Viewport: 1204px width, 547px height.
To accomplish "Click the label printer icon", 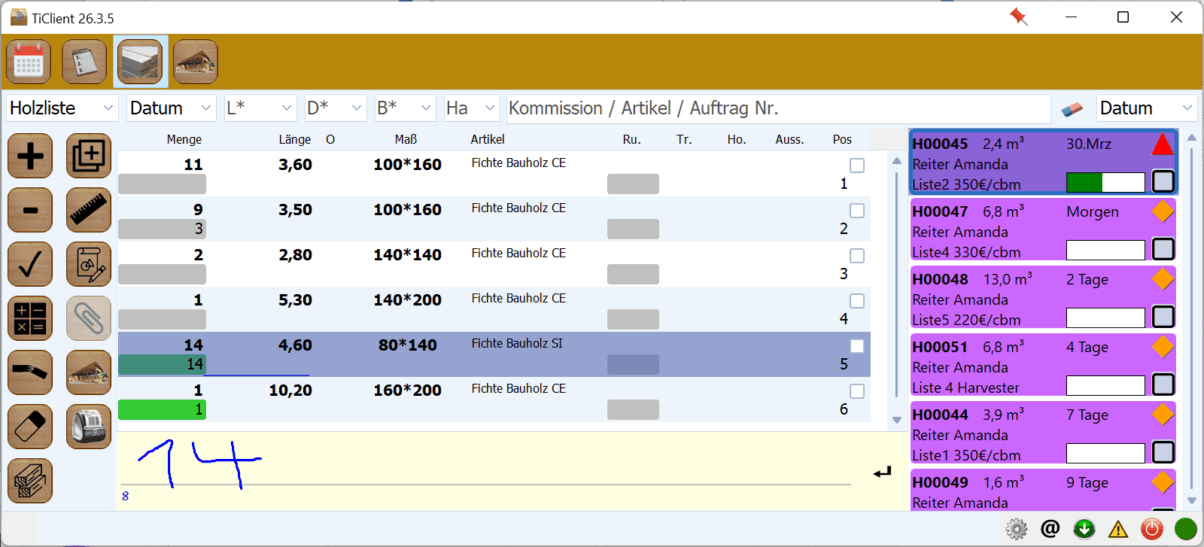I will [88, 427].
